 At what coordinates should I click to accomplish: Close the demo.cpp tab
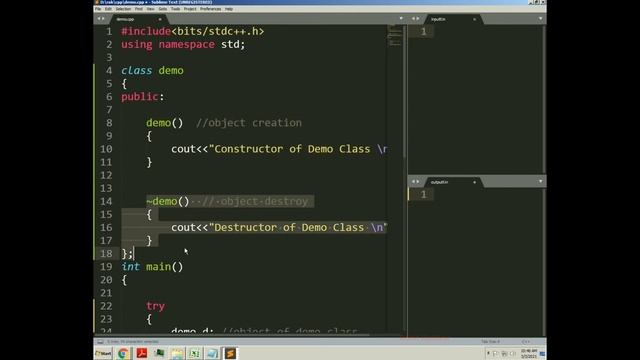160,19
